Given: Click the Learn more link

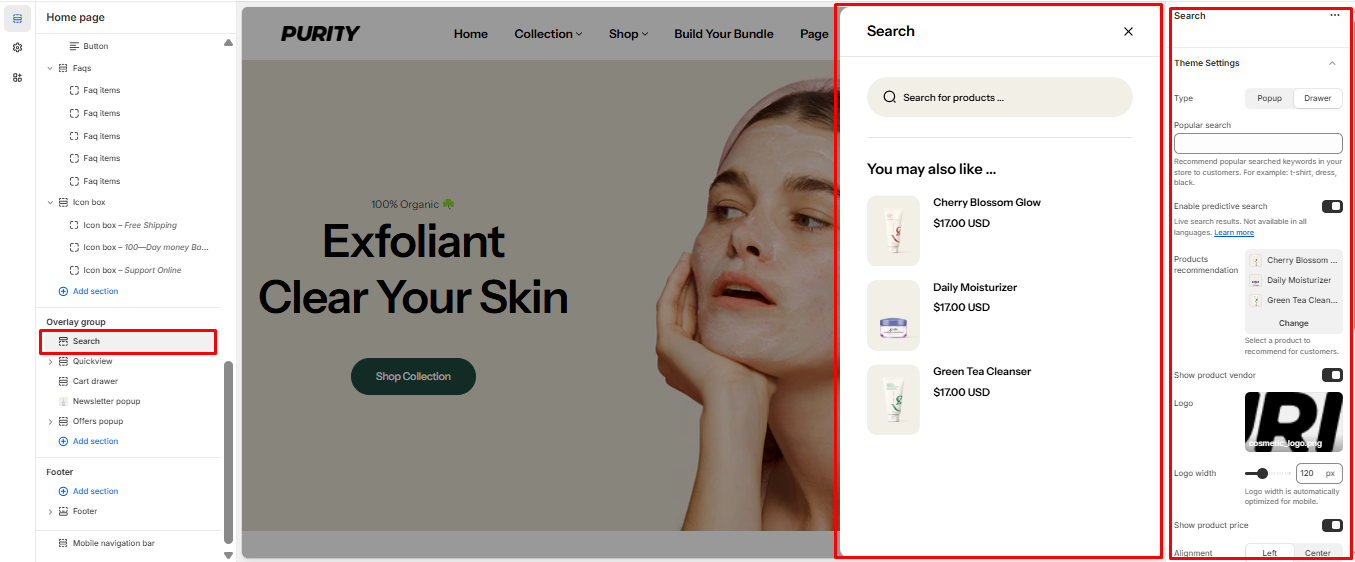Looking at the screenshot, I should (1233, 233).
